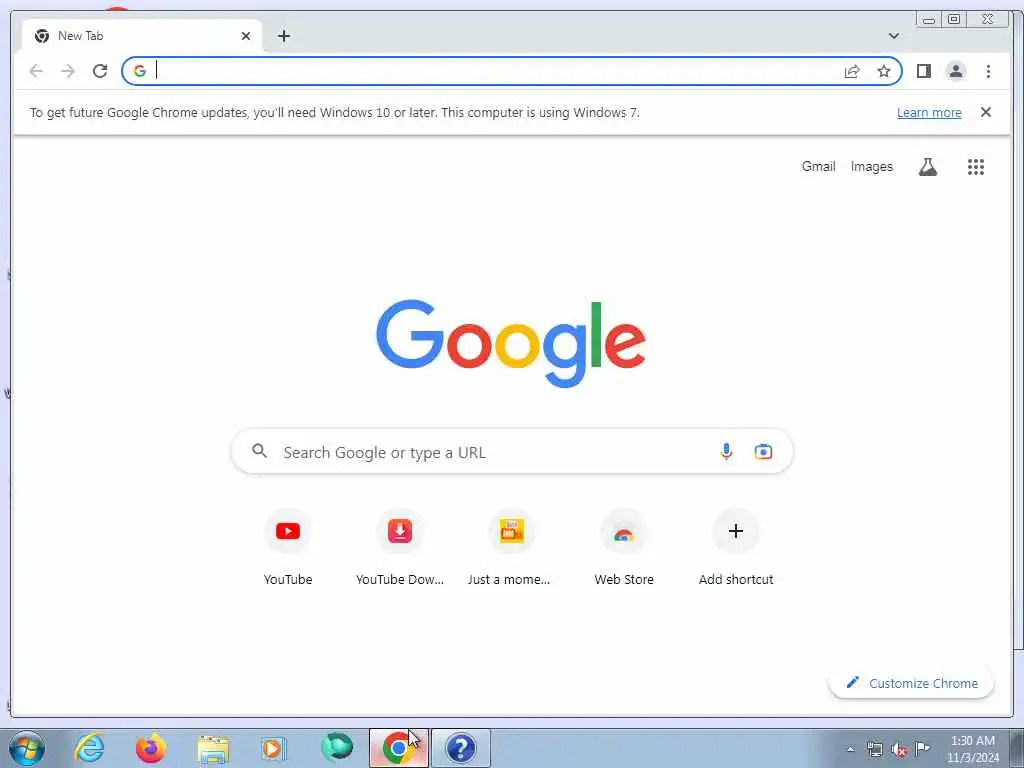Click the Google icon in address bar
1024x768 pixels.
[140, 71]
